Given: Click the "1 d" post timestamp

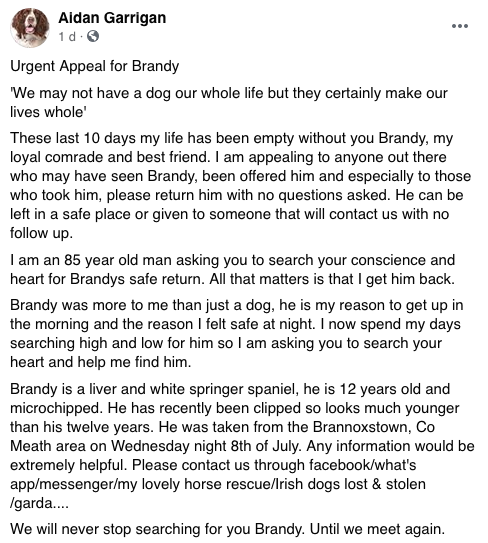Looking at the screenshot, I should (67, 36).
